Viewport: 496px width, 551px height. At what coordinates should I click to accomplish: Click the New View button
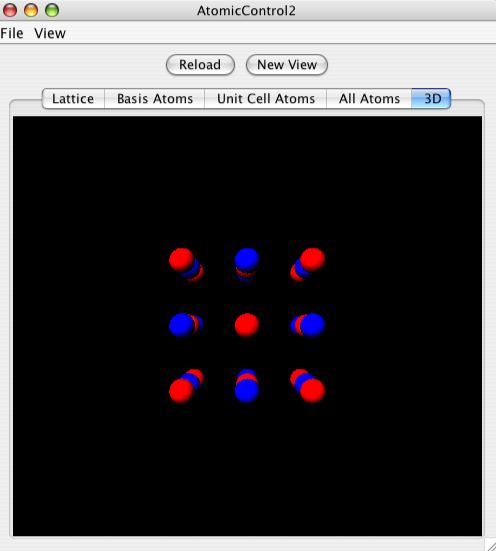287,65
